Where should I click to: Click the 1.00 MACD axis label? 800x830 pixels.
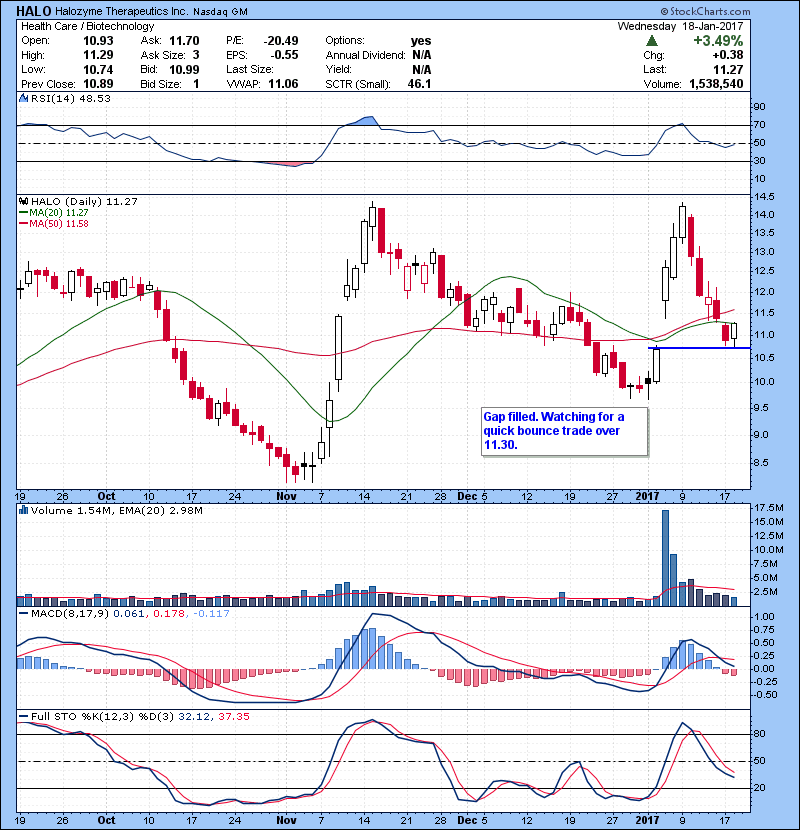tap(763, 617)
